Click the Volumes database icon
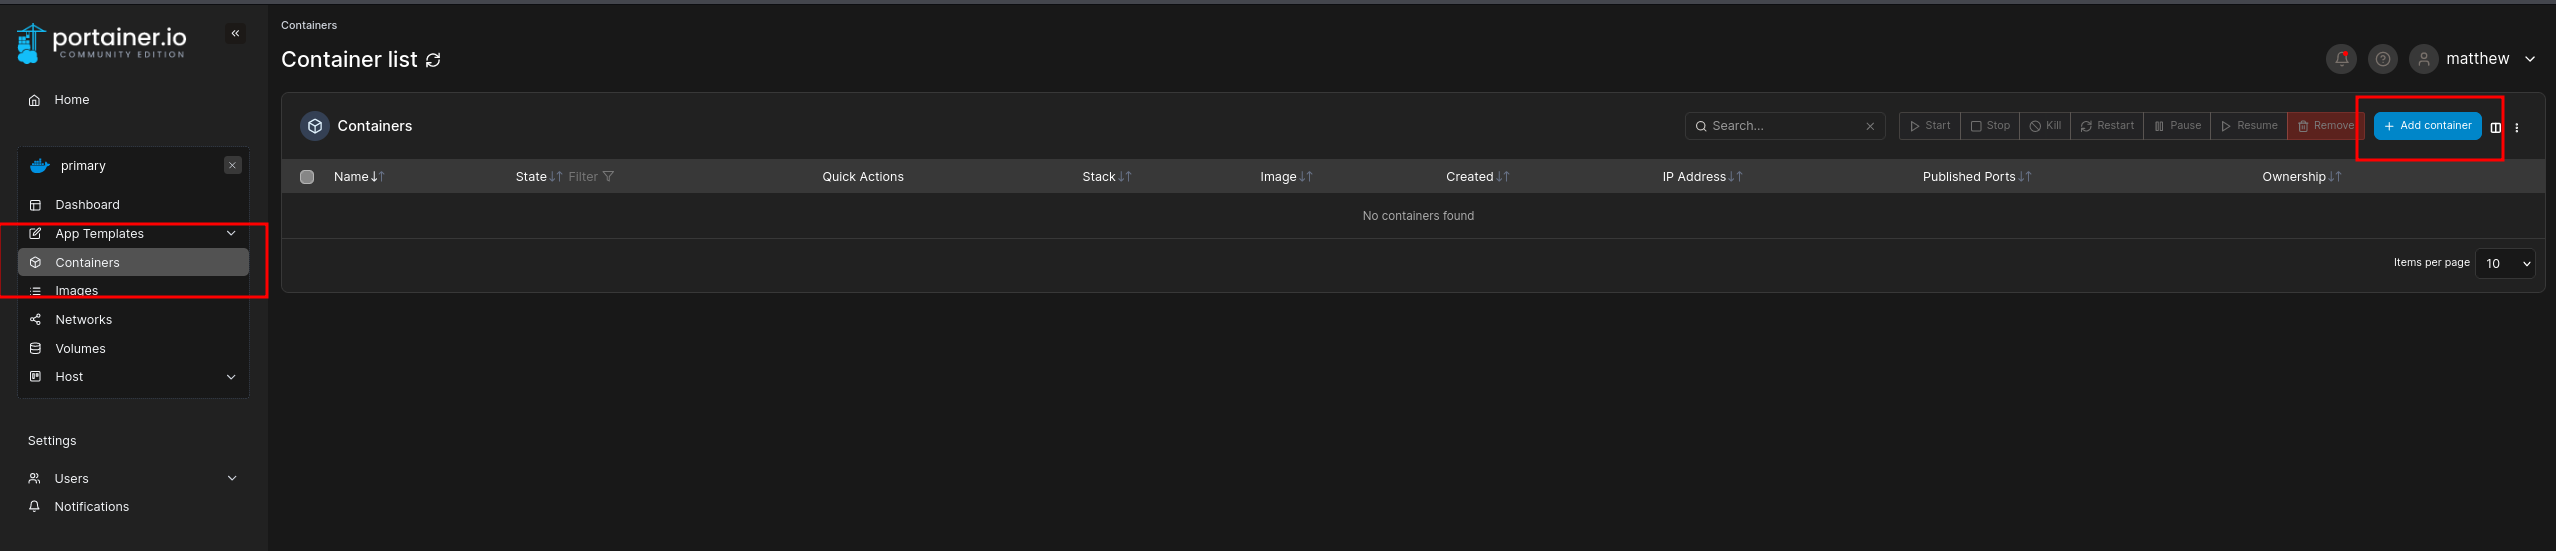The image size is (2556, 551). [x=35, y=349]
